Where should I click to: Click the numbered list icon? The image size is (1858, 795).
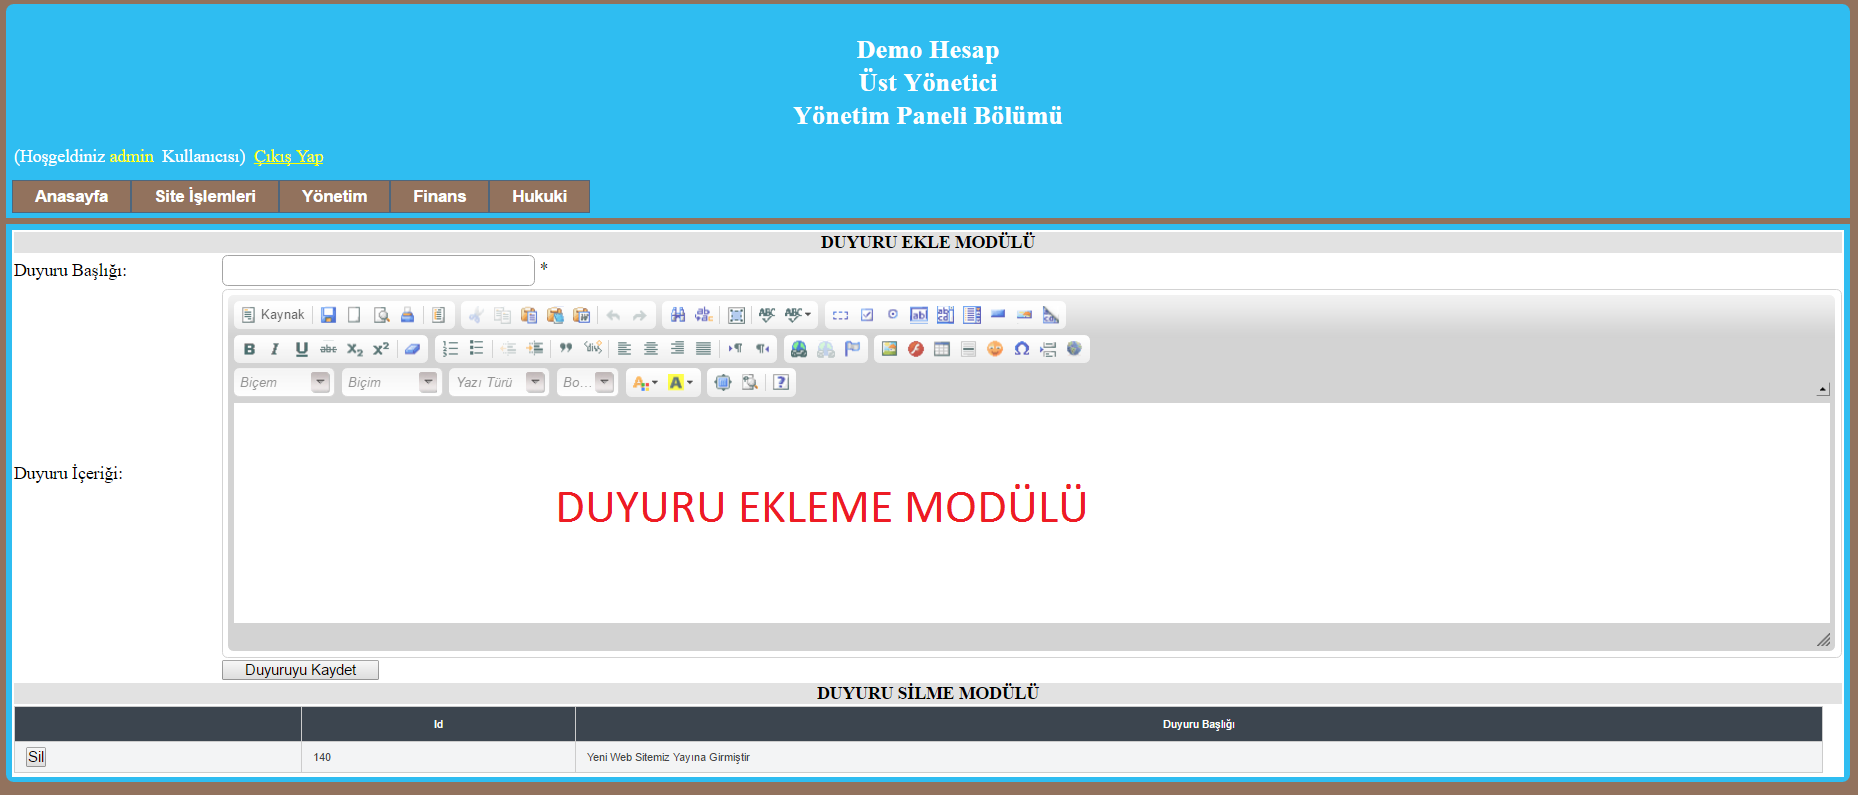tap(450, 349)
